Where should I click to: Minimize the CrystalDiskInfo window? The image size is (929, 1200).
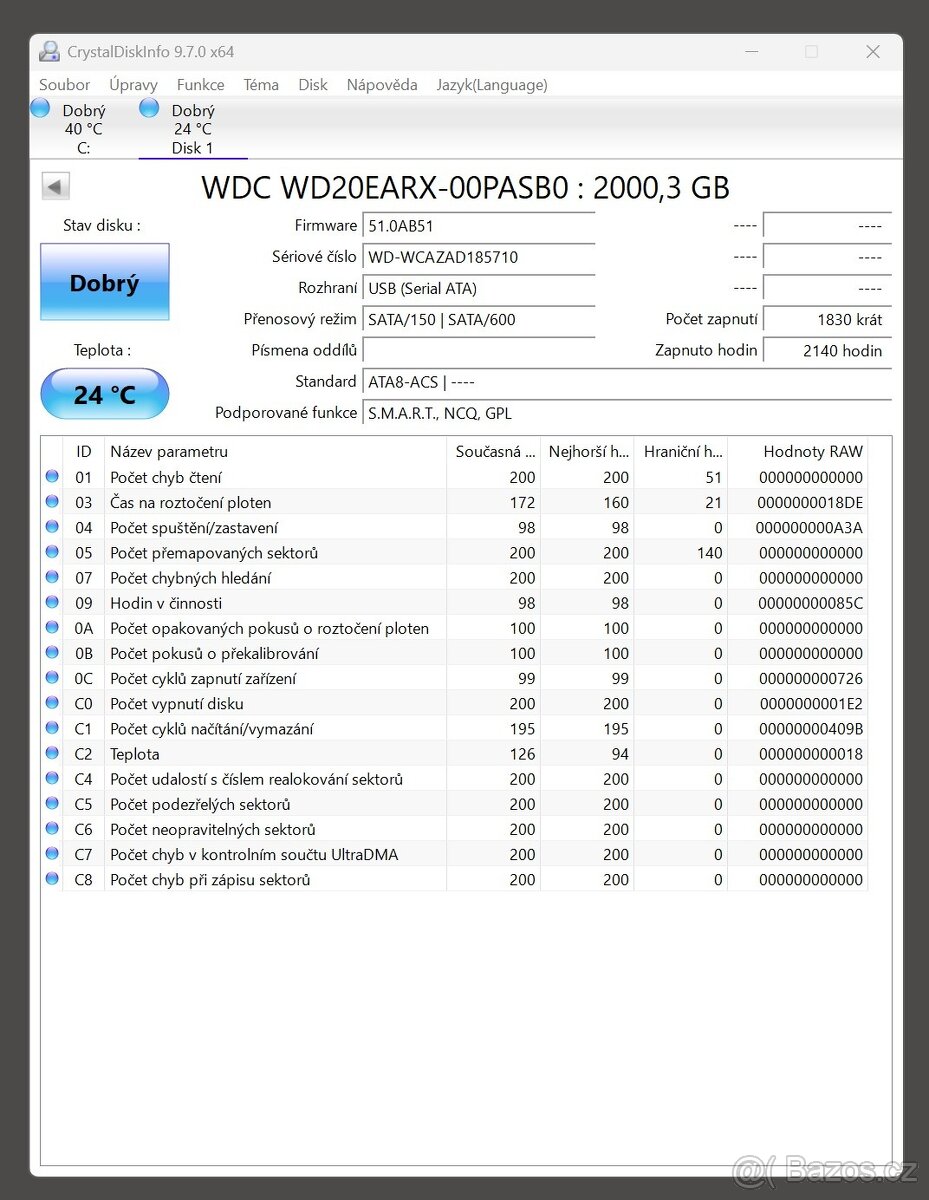coord(750,52)
